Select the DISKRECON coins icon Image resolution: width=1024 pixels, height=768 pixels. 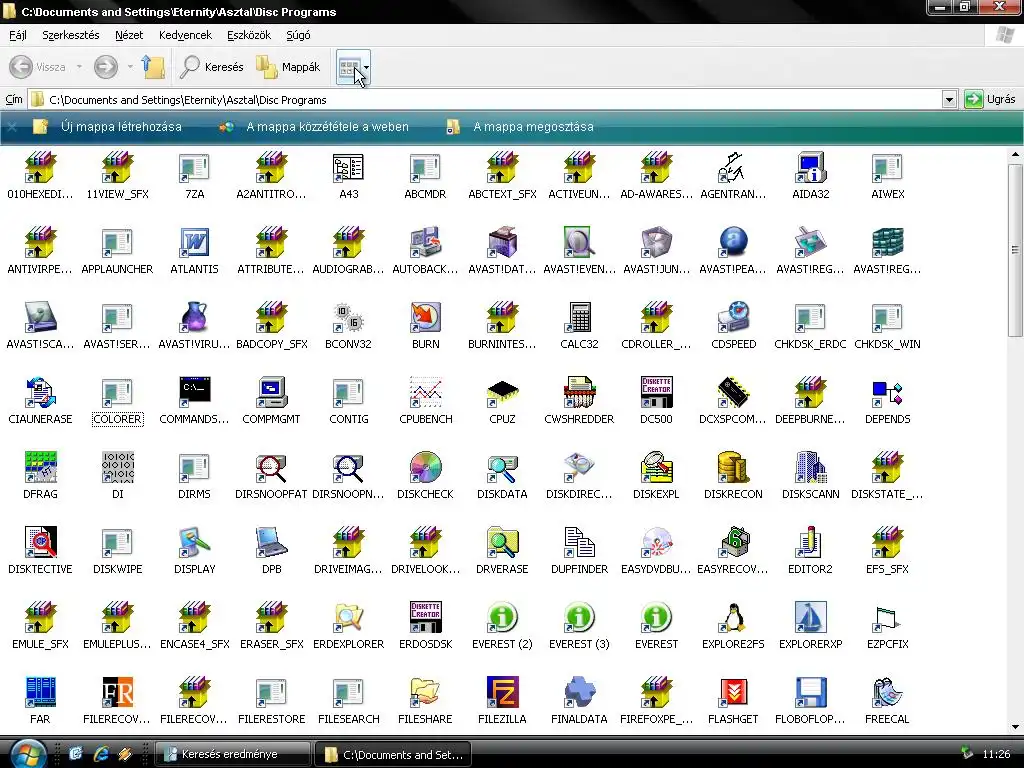[x=733, y=468]
